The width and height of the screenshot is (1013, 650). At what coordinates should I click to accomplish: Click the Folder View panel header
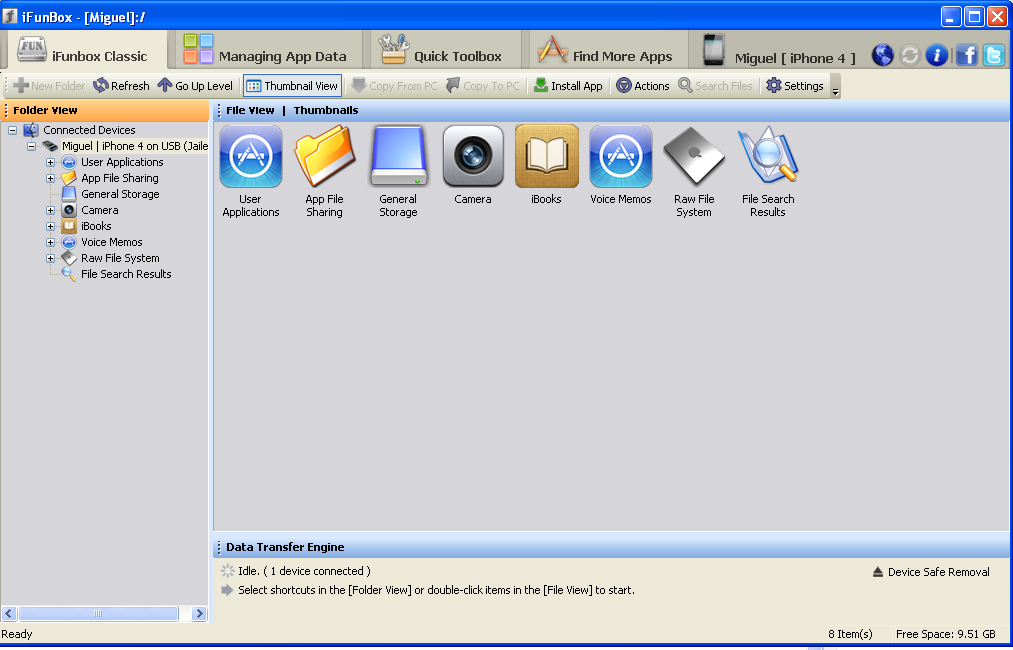point(105,110)
